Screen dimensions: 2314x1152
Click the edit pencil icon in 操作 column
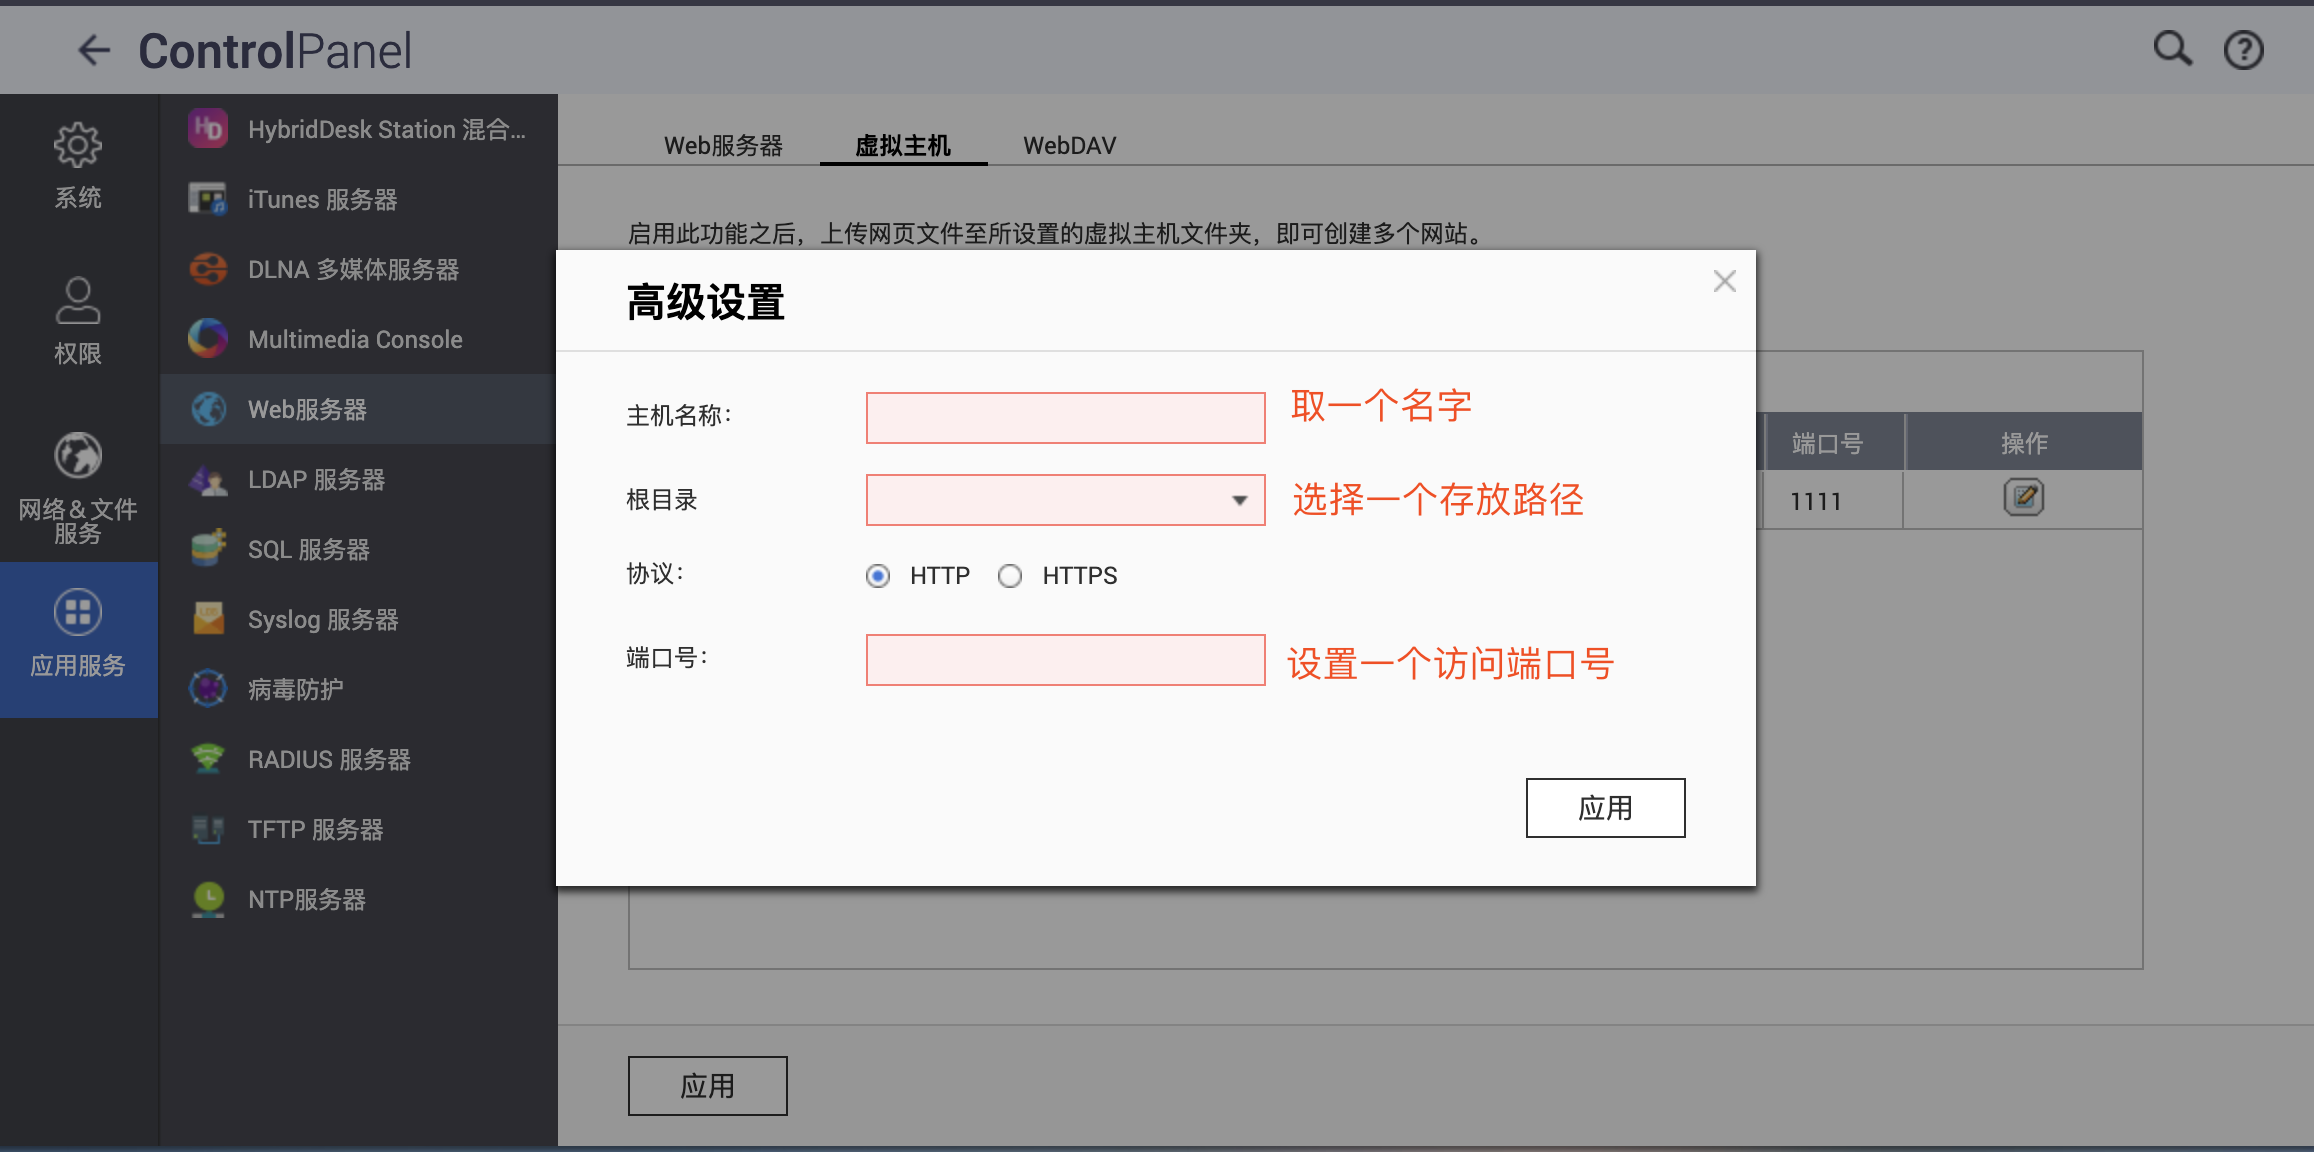[2023, 497]
